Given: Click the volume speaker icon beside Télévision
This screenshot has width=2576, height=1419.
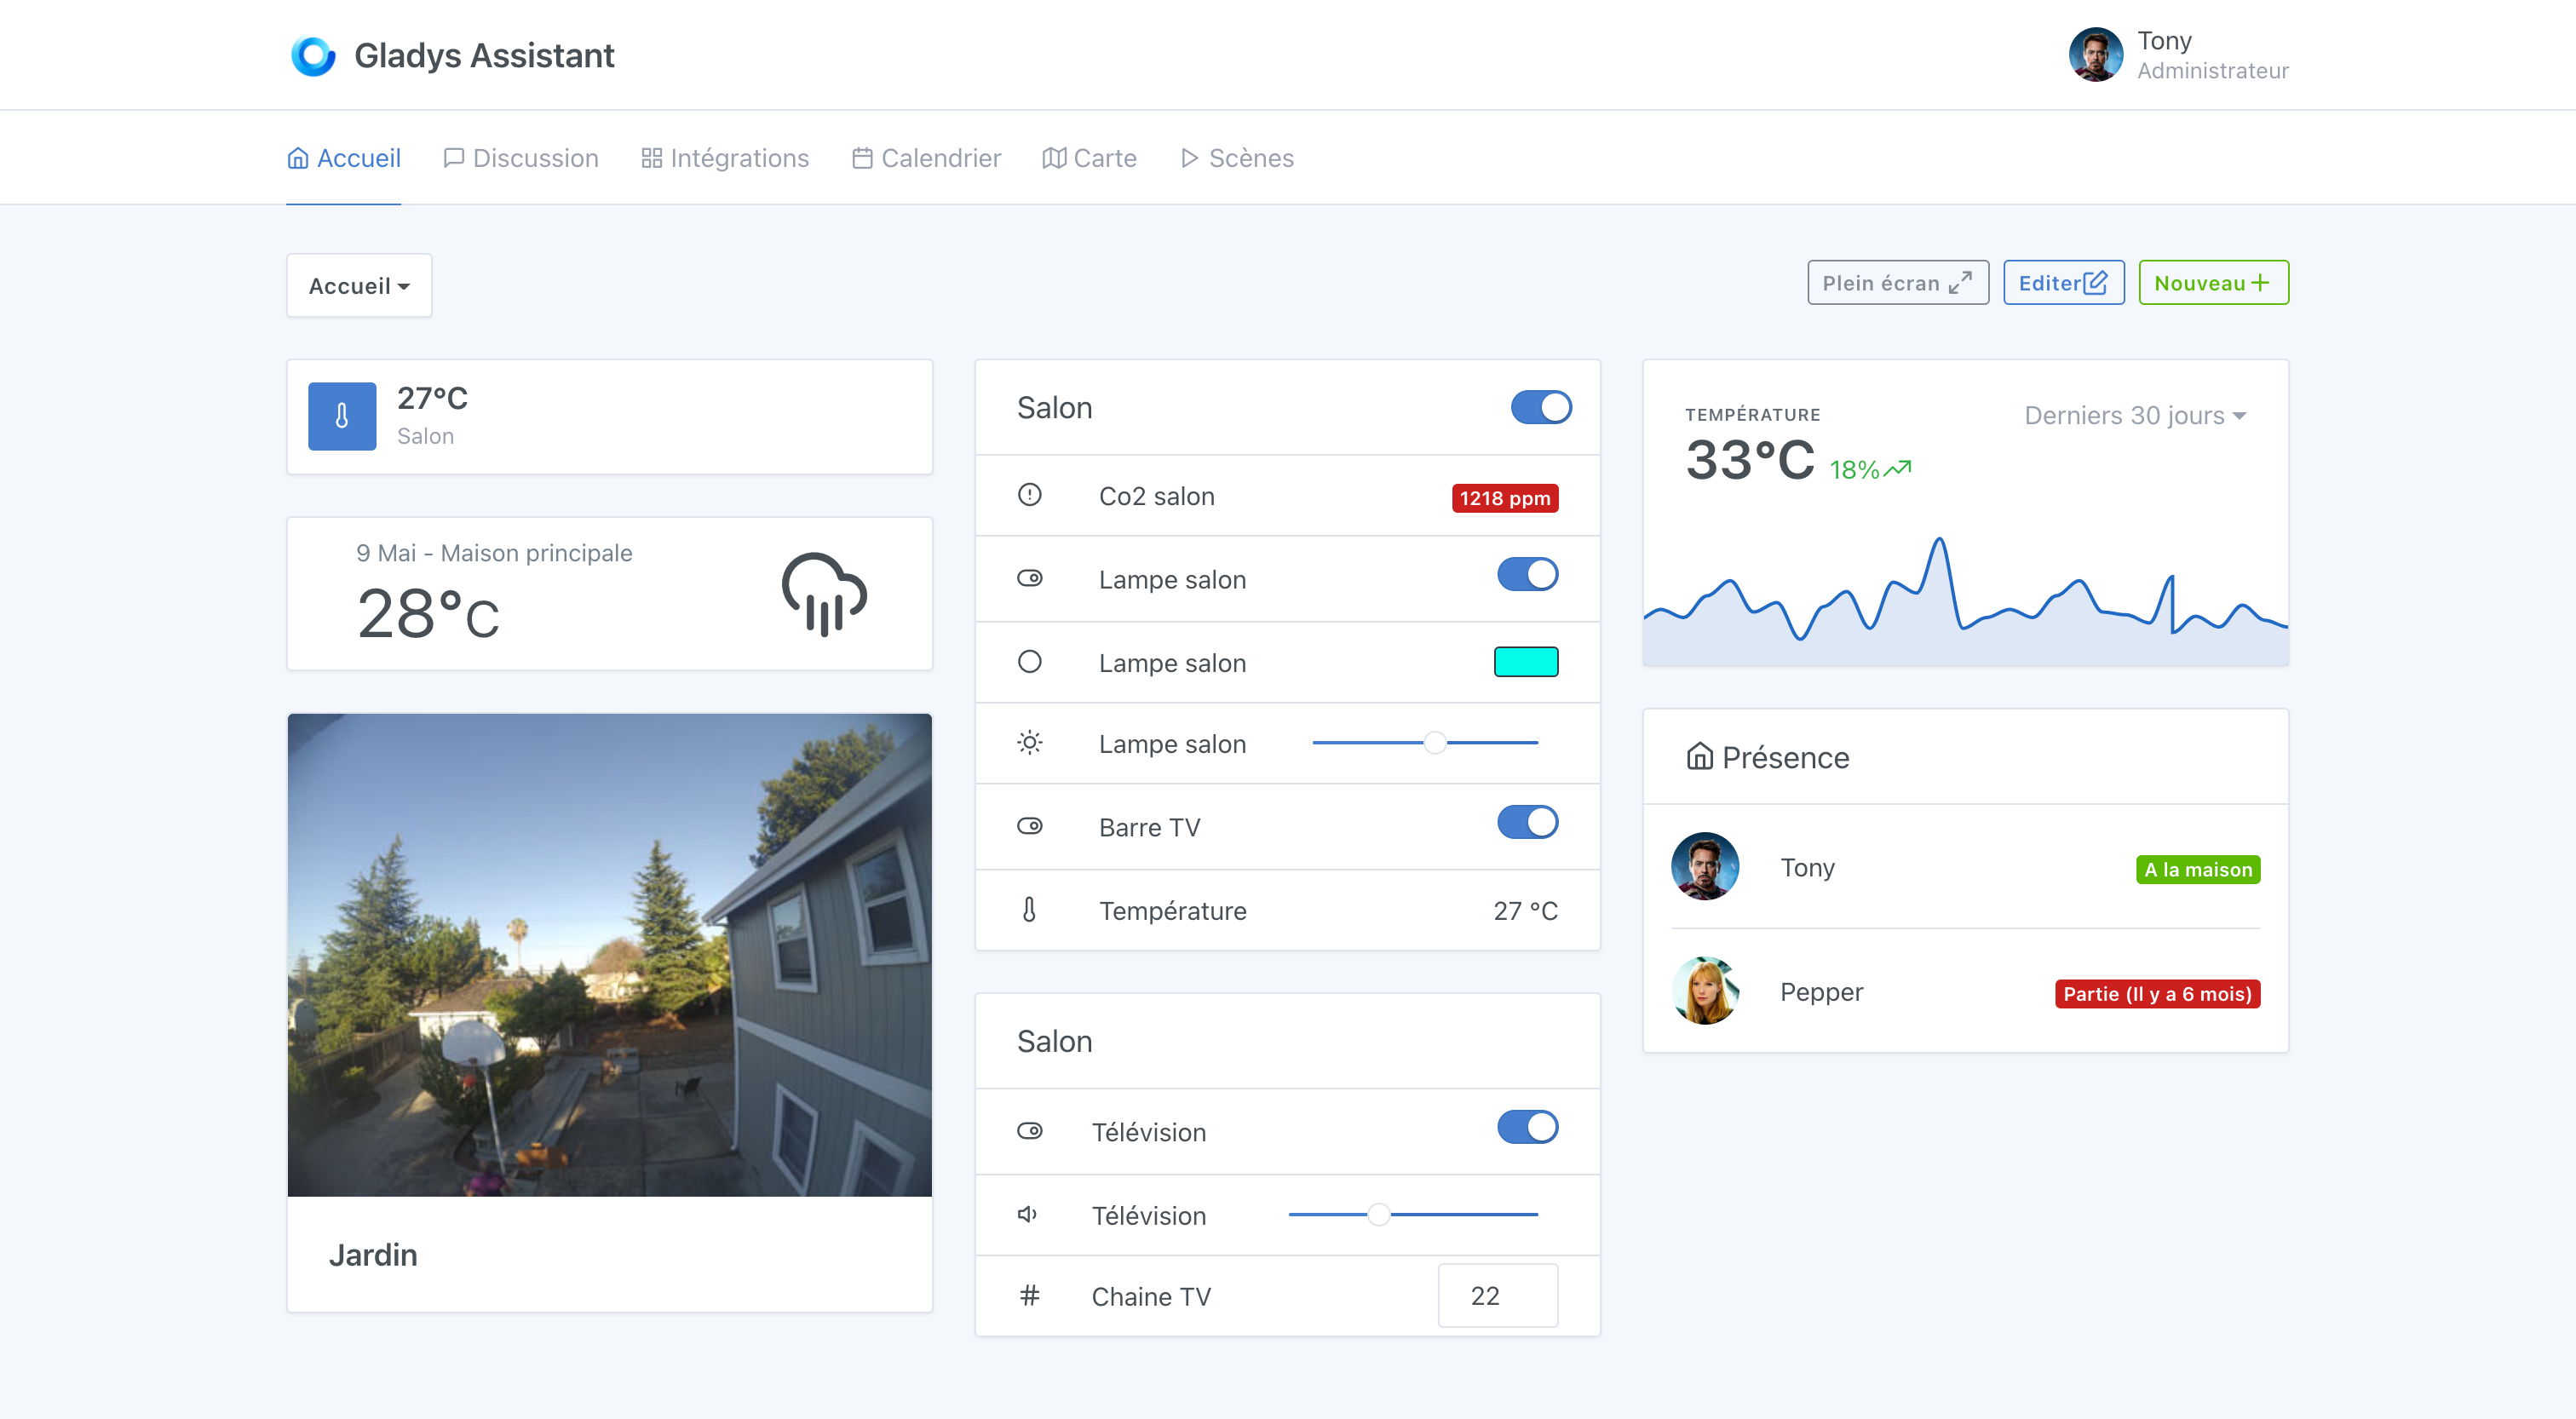Looking at the screenshot, I should (1027, 1215).
